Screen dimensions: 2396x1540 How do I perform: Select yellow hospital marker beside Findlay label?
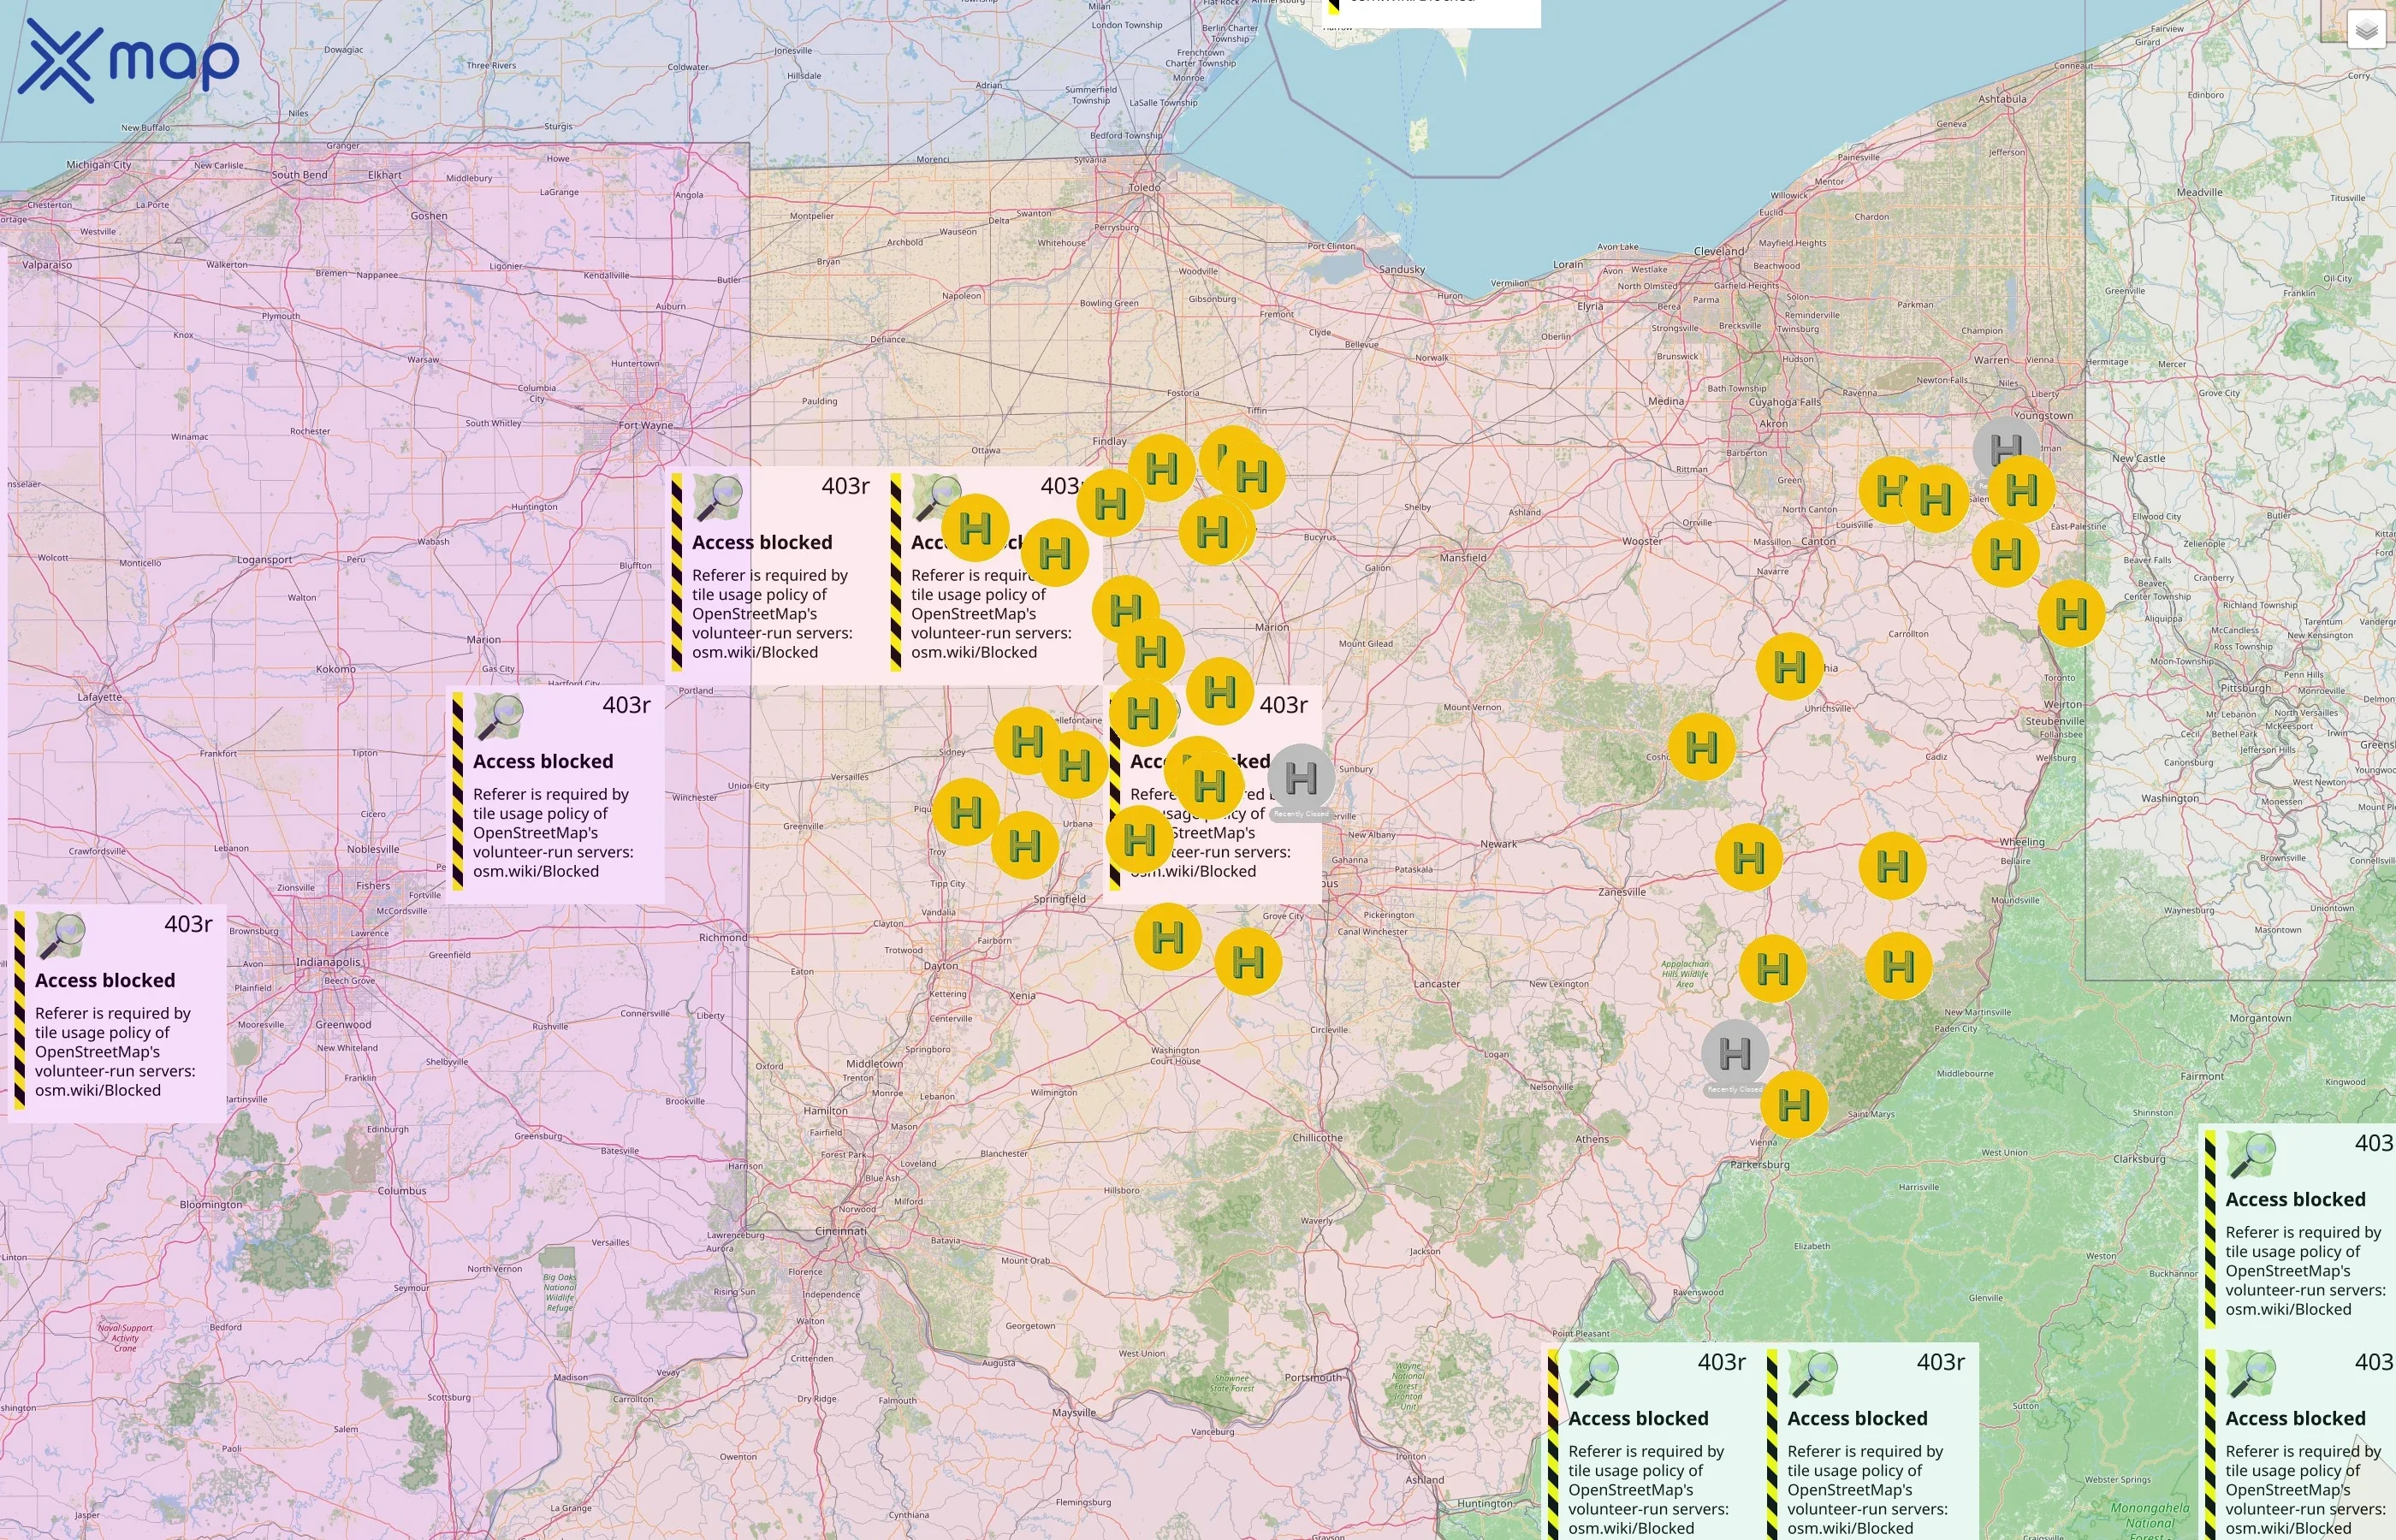[x=1162, y=468]
